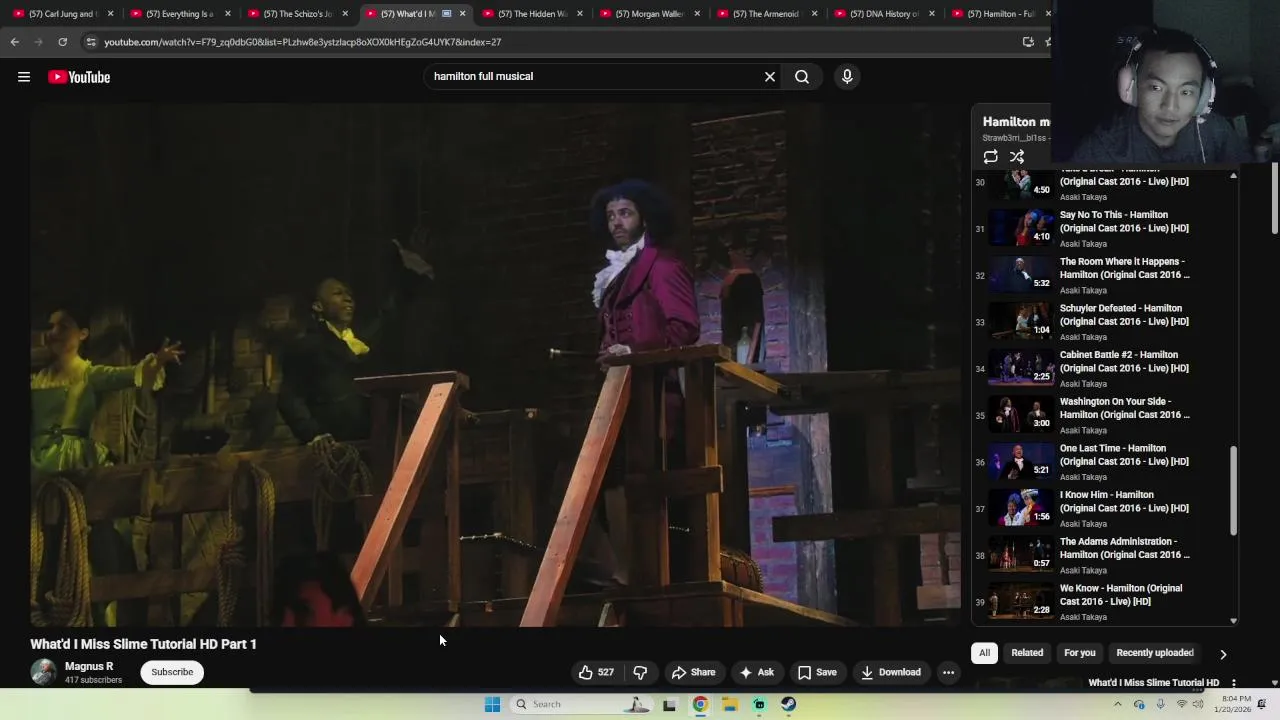Open Task View from the taskbar
The height and width of the screenshot is (720, 1280).
[x=669, y=704]
